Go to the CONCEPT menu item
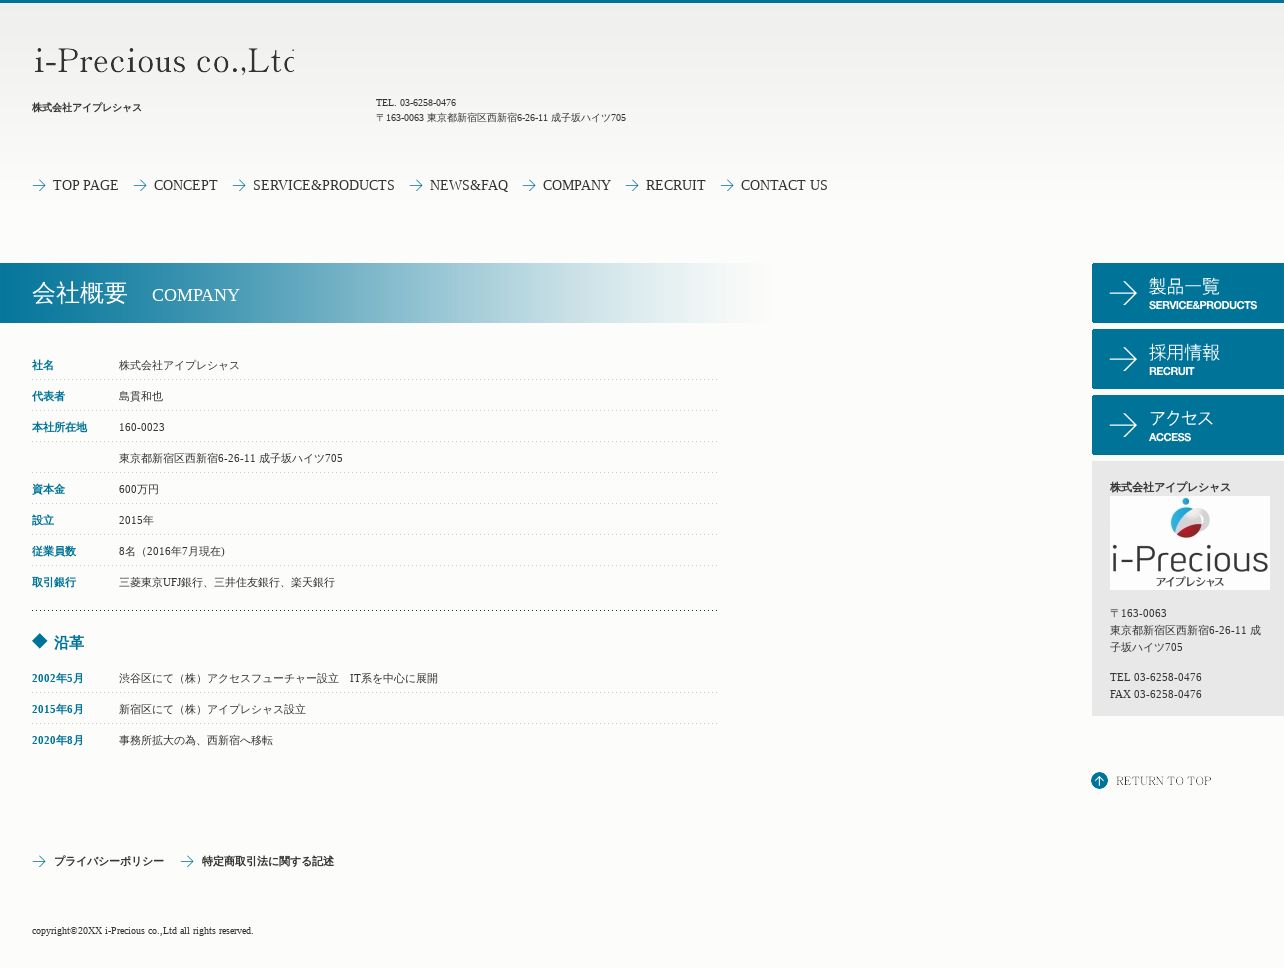This screenshot has width=1284, height=968. pyautogui.click(x=185, y=185)
